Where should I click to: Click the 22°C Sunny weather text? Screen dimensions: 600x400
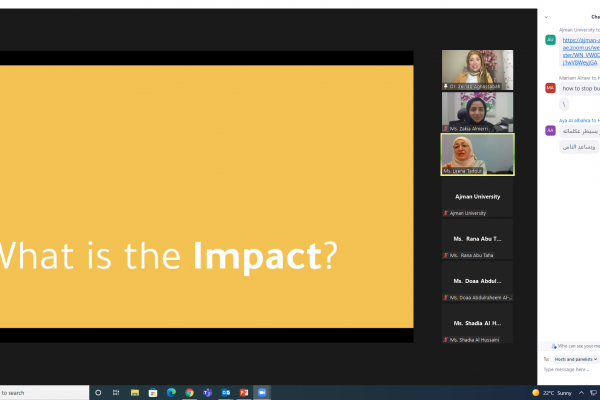click(557, 393)
